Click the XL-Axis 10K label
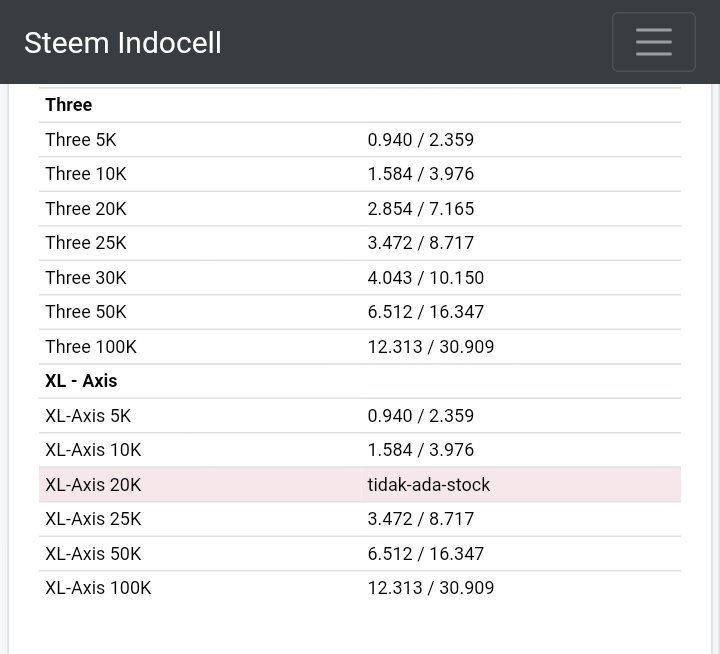This screenshot has width=720, height=654. 93,450
